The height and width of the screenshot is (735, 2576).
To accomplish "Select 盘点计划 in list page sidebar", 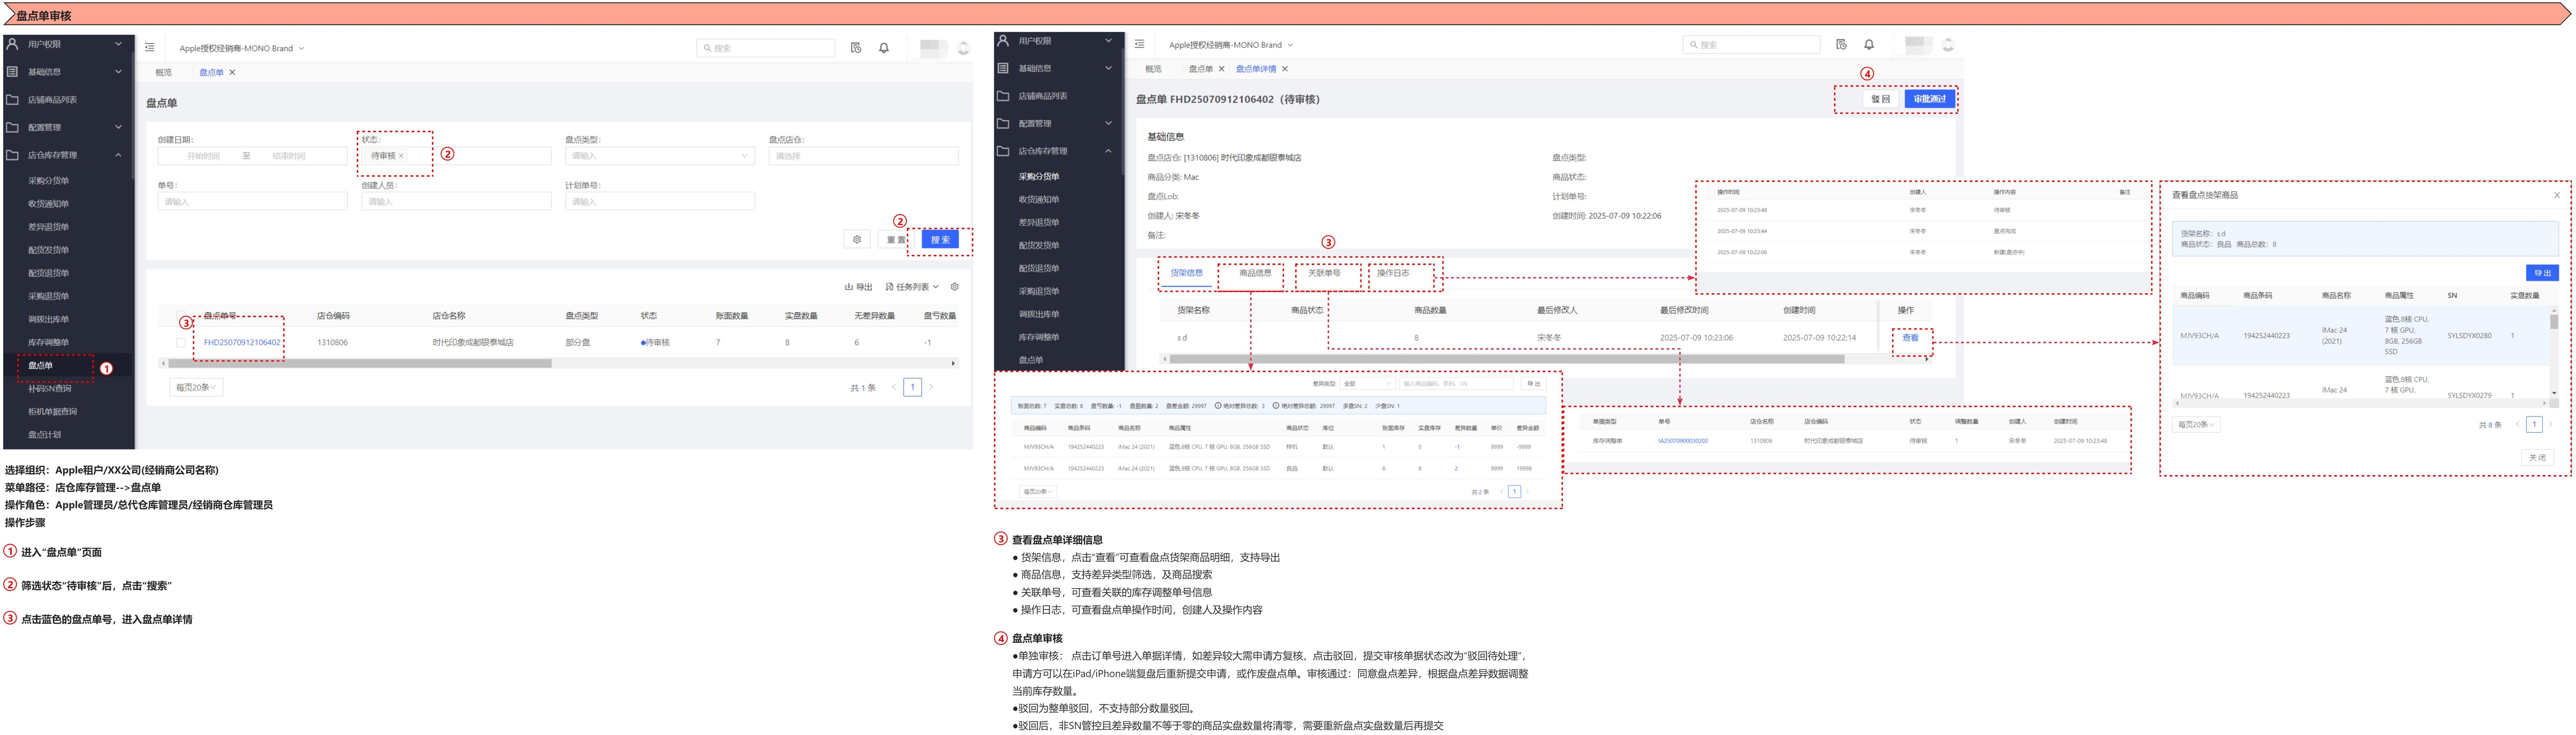I will (45, 435).
